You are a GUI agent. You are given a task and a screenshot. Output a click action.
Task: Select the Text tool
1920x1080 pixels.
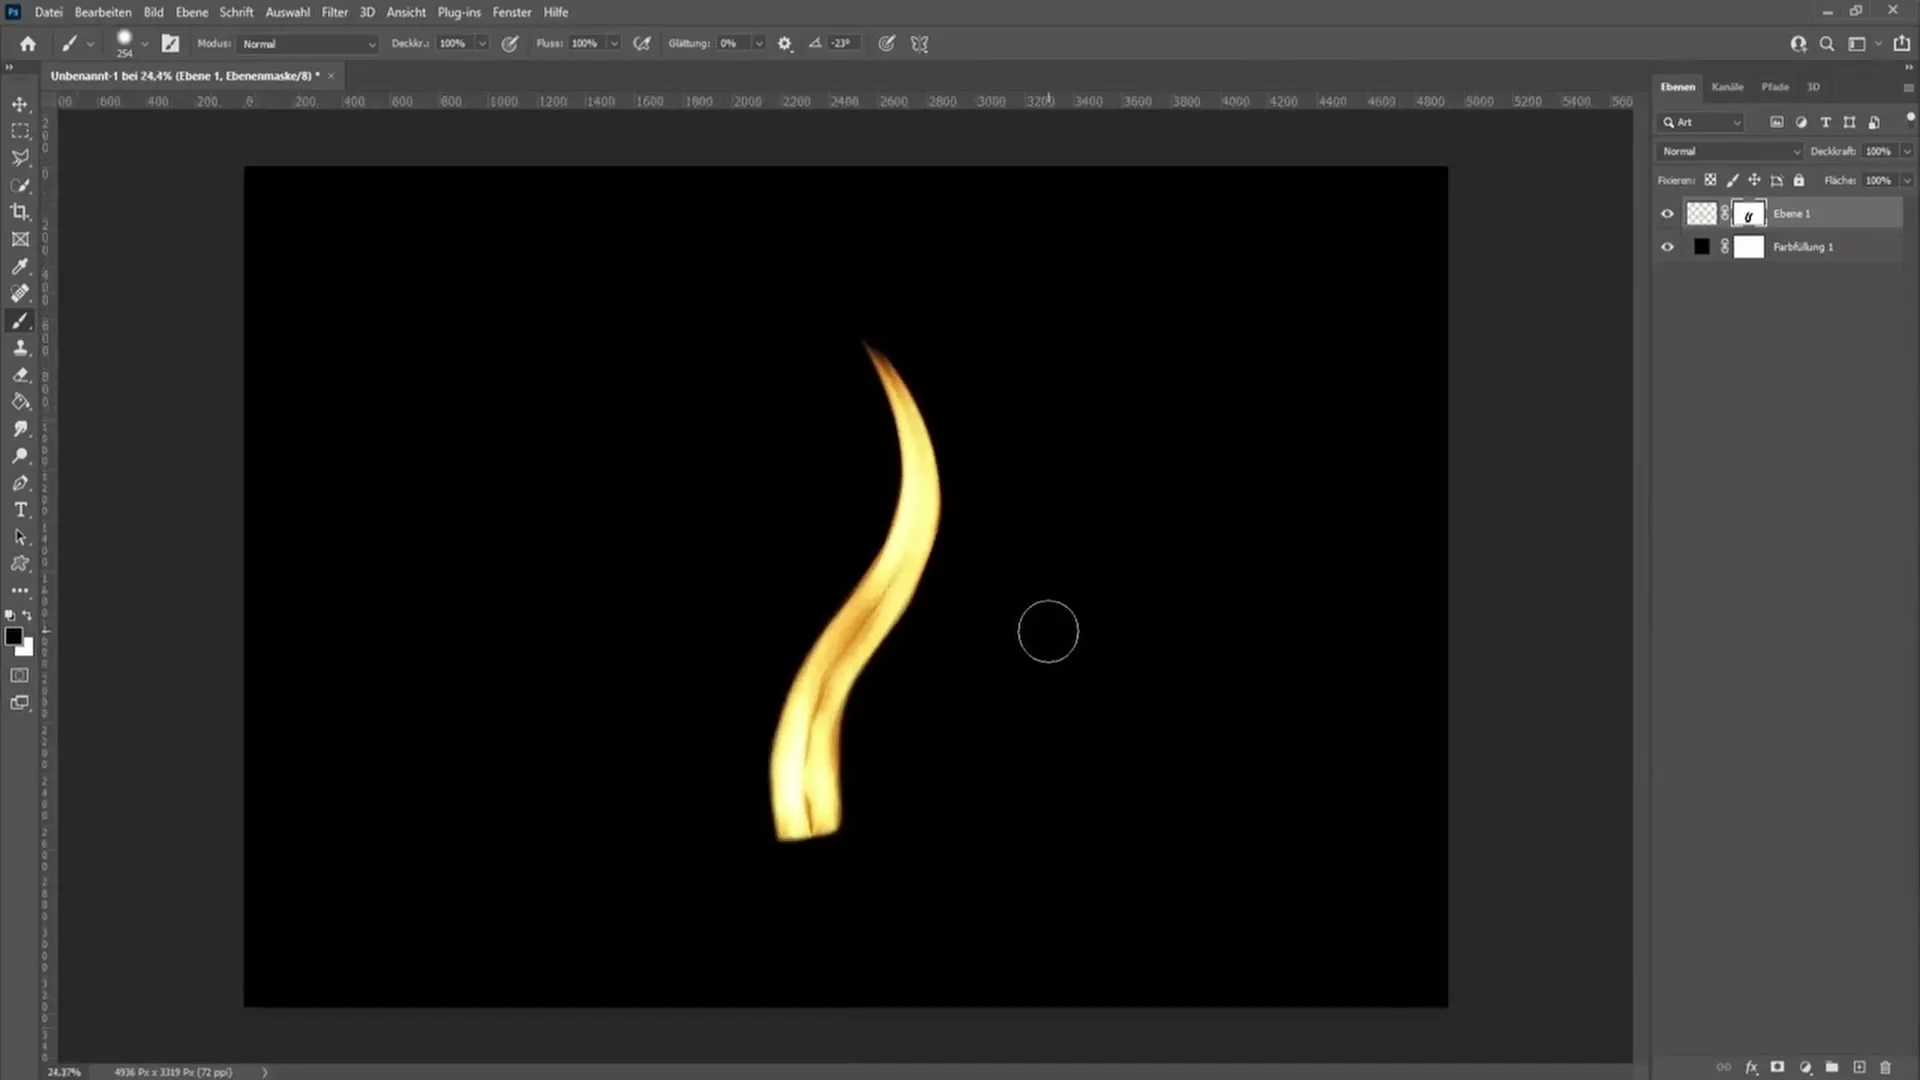tap(20, 510)
